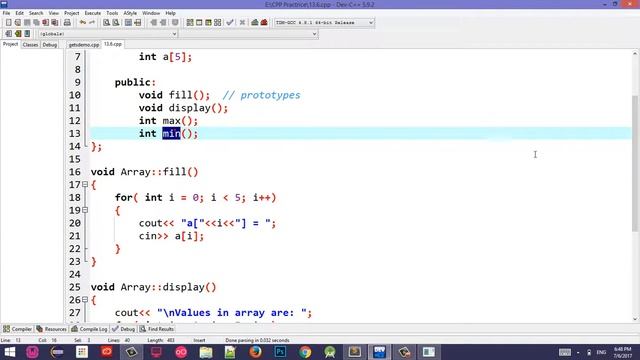Click the Close All toolbar icon
The image size is (640, 360).
(55, 22)
